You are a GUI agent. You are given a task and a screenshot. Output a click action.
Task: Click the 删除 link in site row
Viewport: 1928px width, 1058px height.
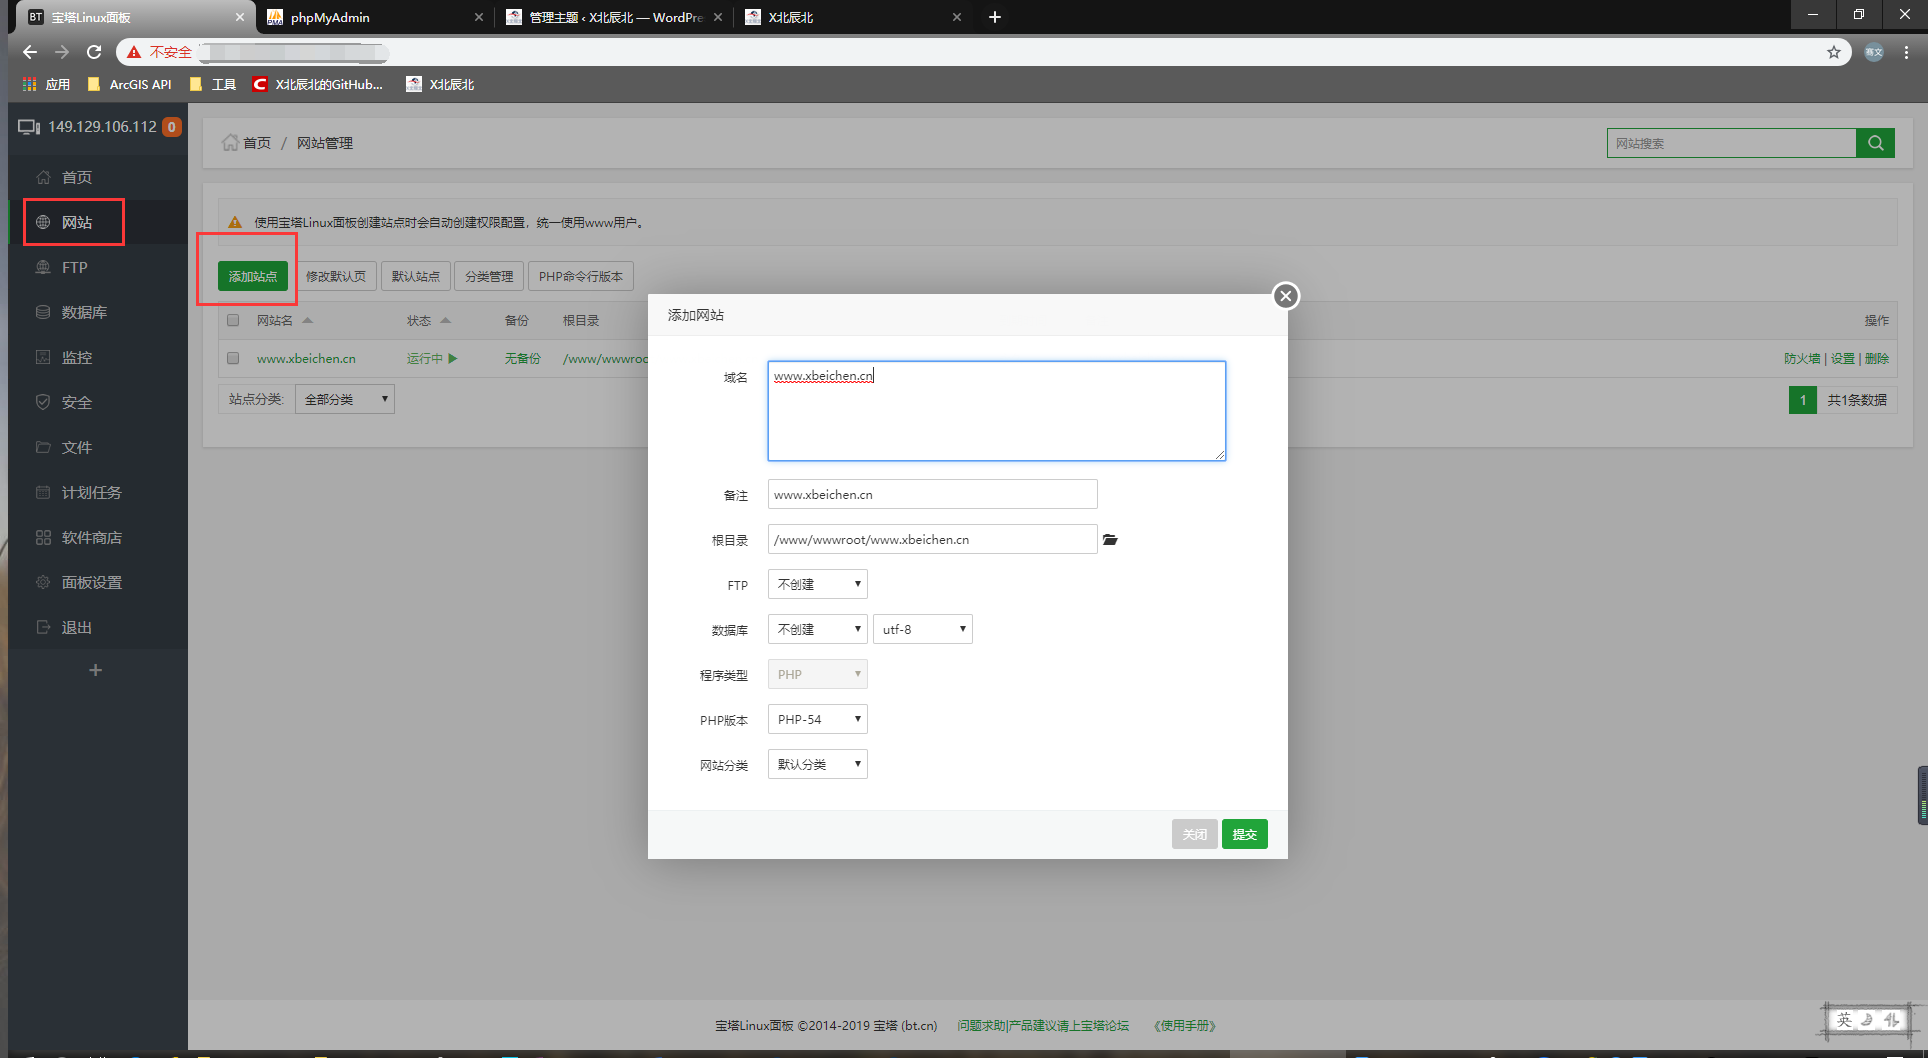click(1877, 358)
